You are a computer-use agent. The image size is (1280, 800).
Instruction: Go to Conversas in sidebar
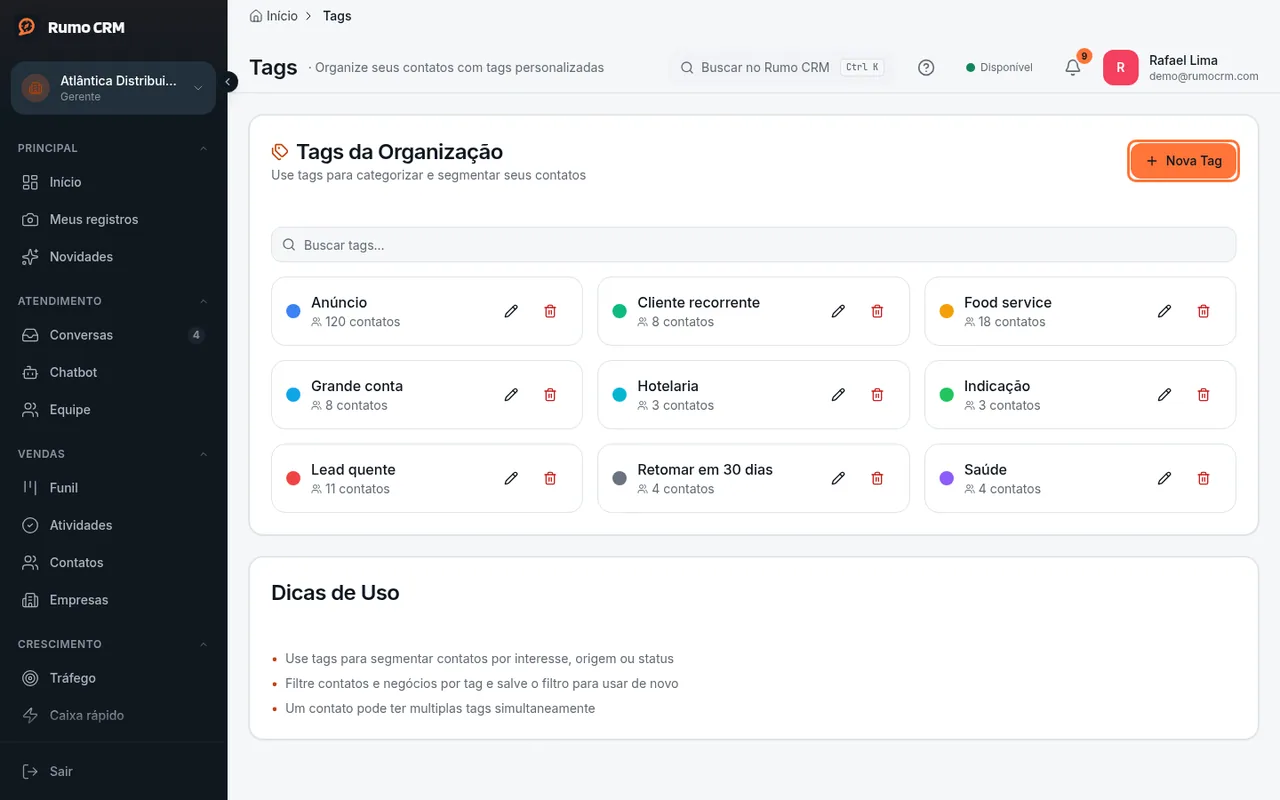tap(113, 335)
